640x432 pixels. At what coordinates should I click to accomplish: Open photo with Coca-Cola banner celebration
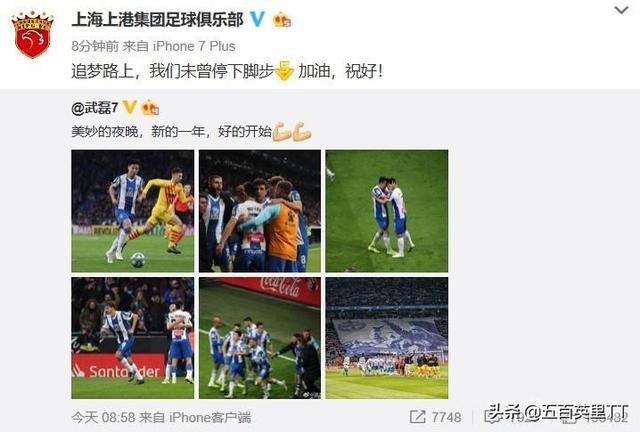260,338
